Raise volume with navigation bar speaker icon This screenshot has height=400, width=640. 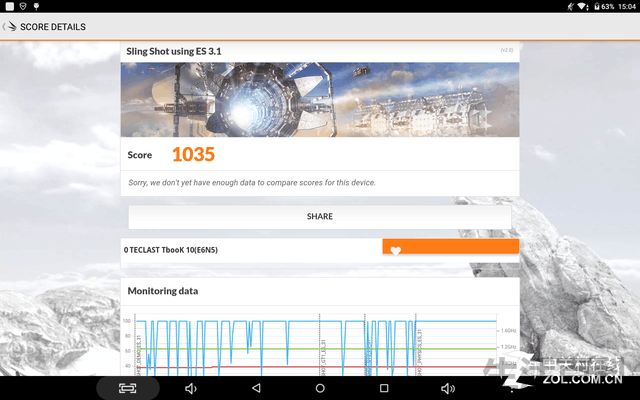point(448,388)
